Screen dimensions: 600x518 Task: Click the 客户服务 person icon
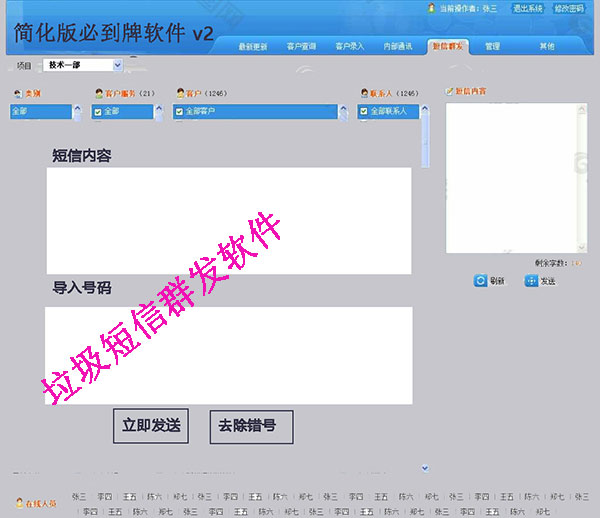pyautogui.click(x=98, y=93)
